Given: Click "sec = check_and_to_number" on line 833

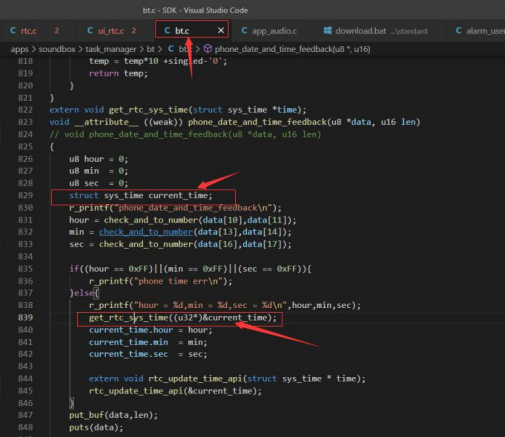Looking at the screenshot, I should [x=180, y=244].
